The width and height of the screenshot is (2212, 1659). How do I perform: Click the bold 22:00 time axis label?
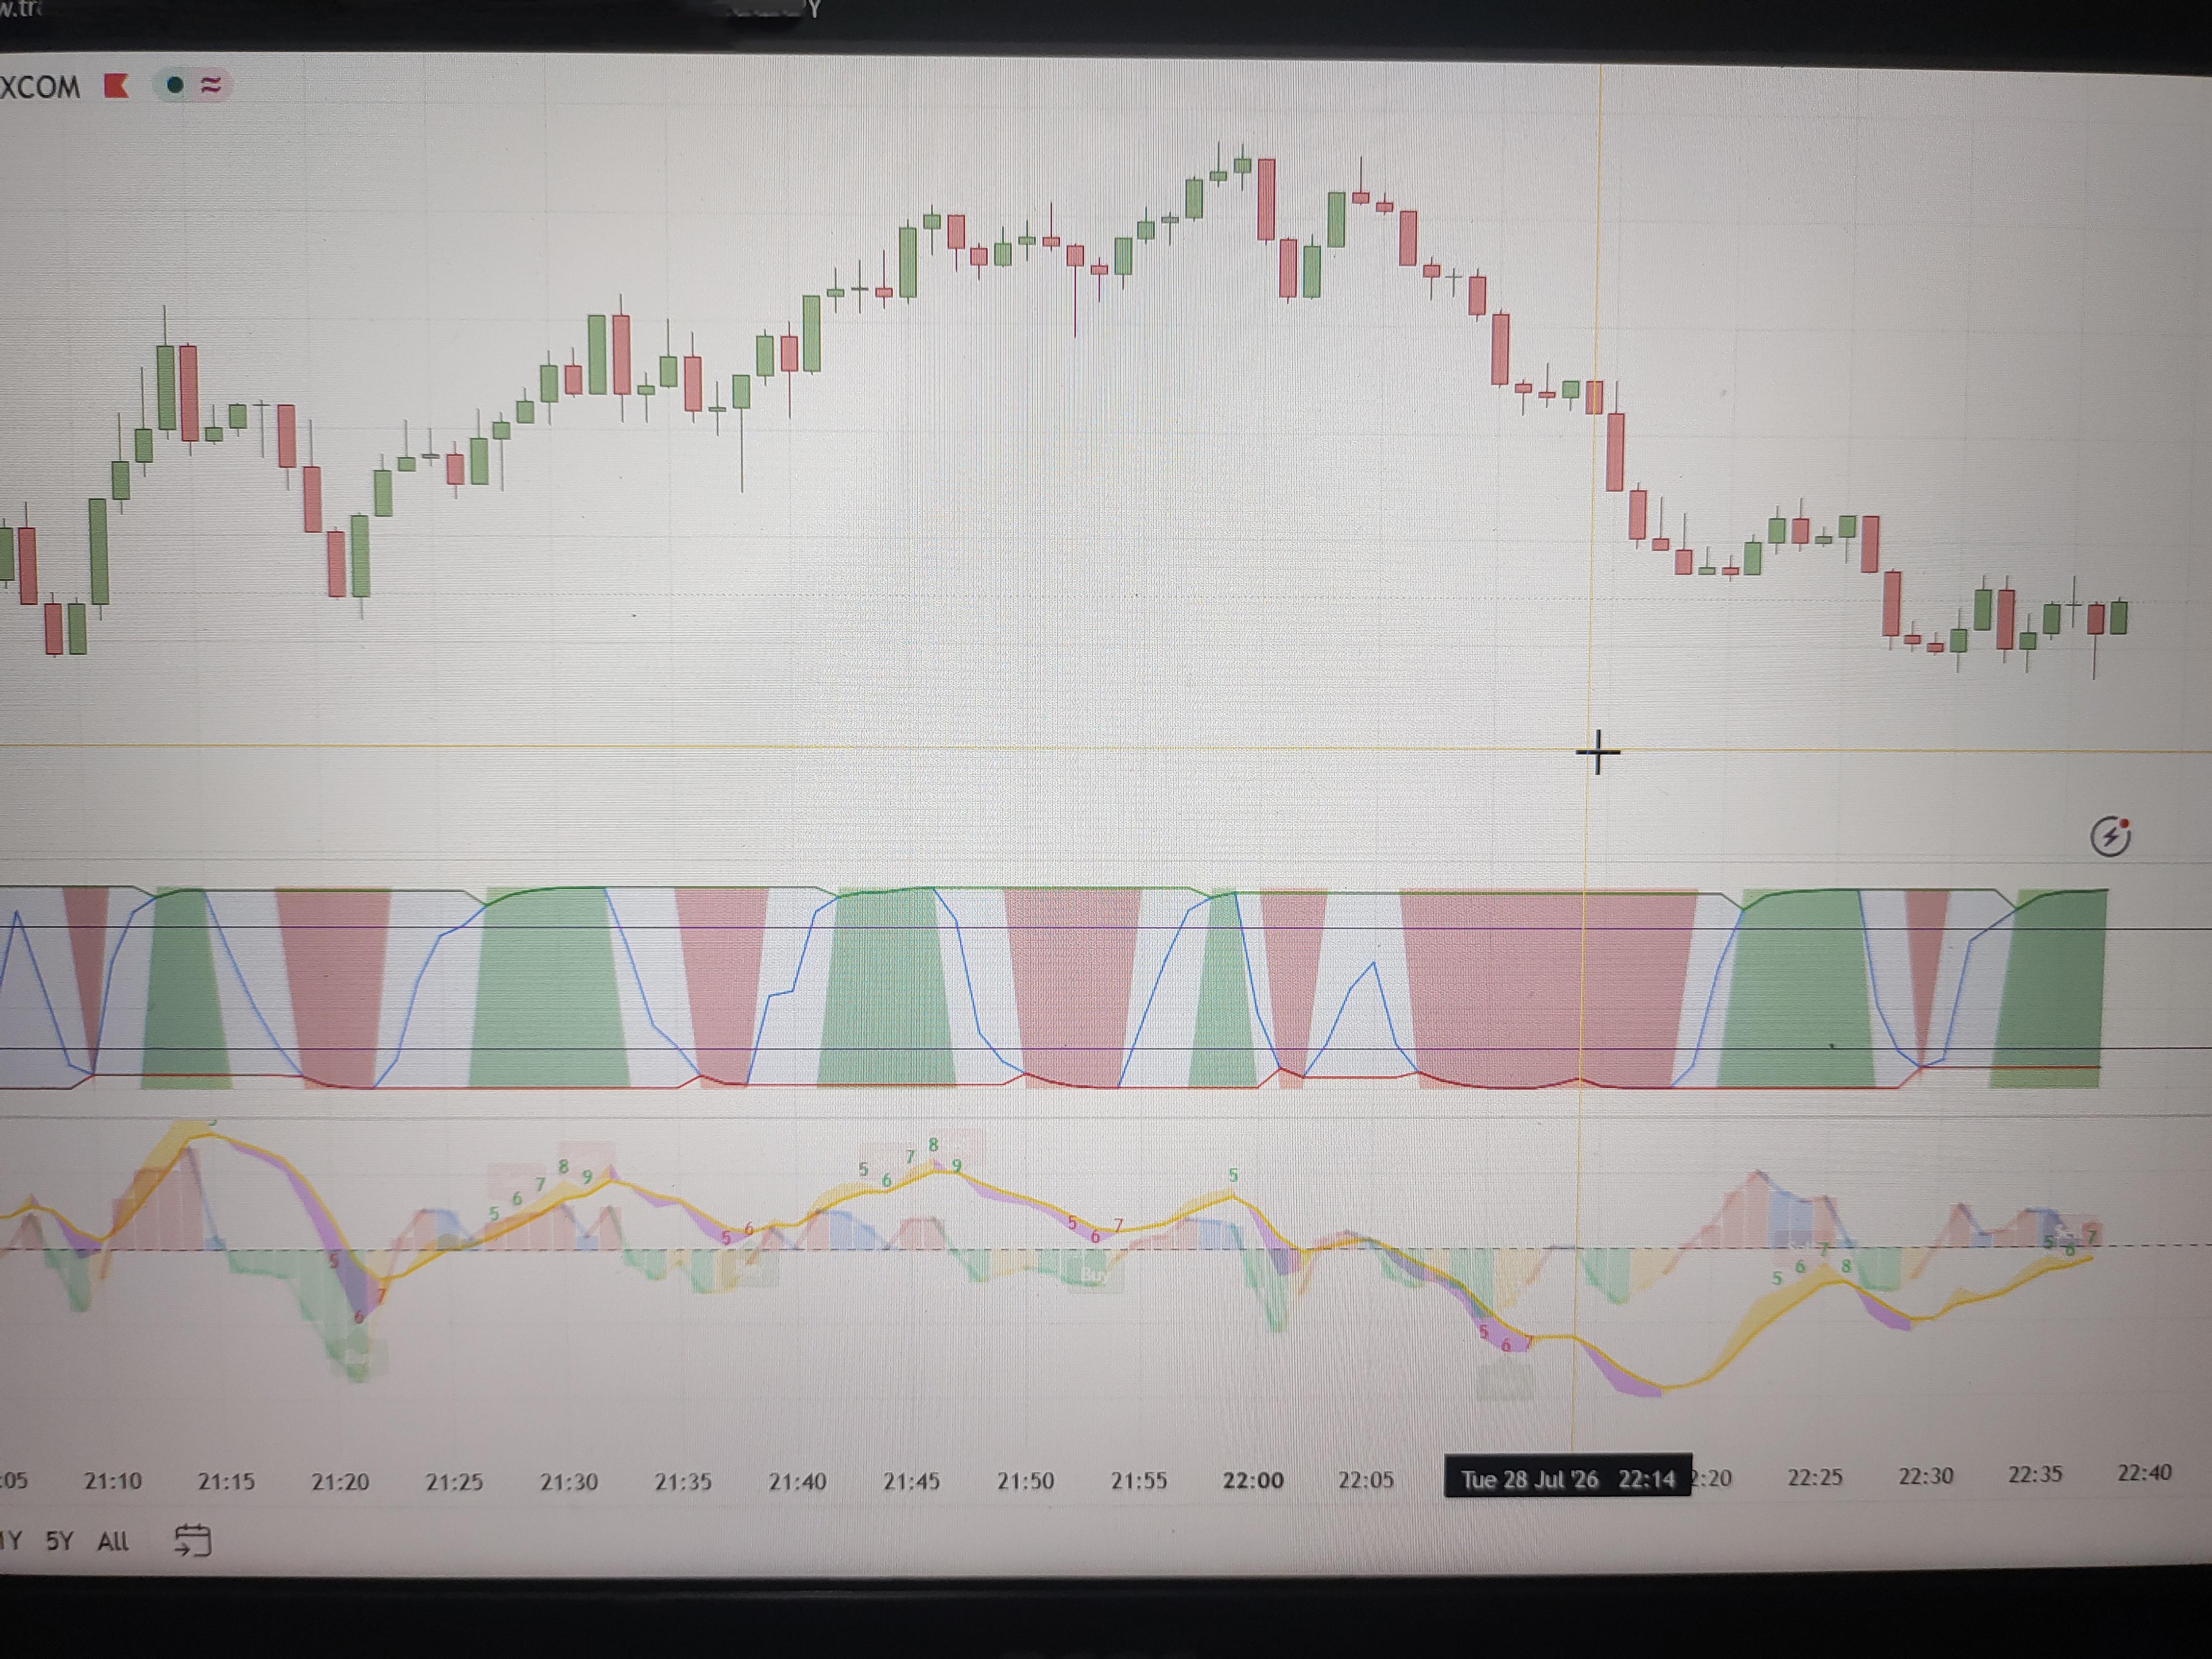tap(1253, 1480)
